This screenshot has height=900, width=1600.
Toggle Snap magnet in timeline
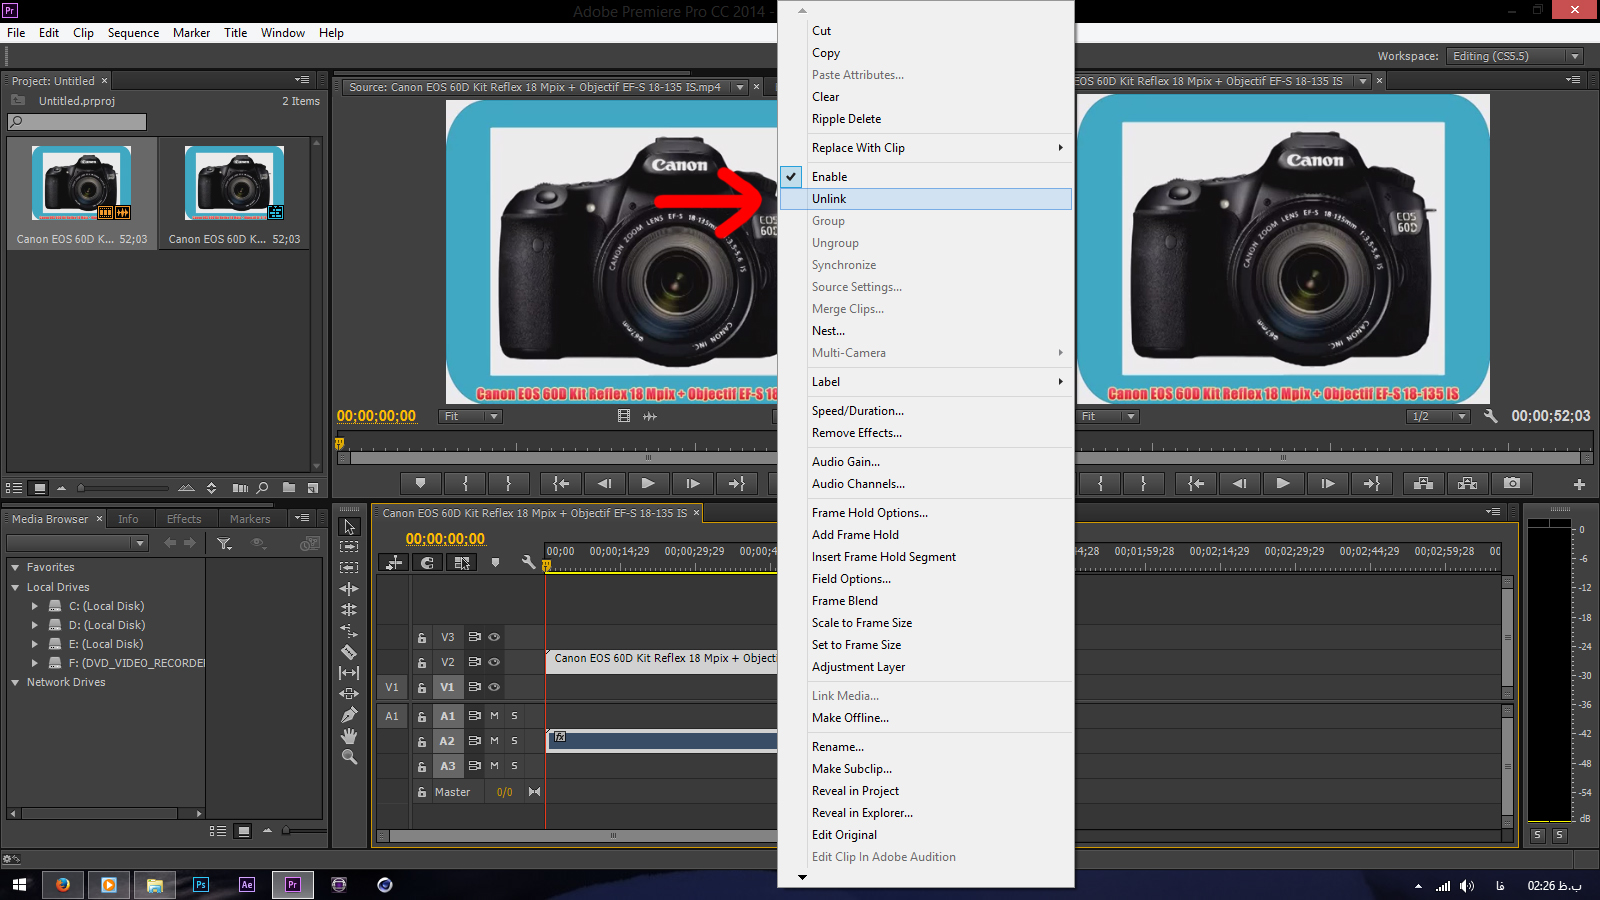point(427,563)
